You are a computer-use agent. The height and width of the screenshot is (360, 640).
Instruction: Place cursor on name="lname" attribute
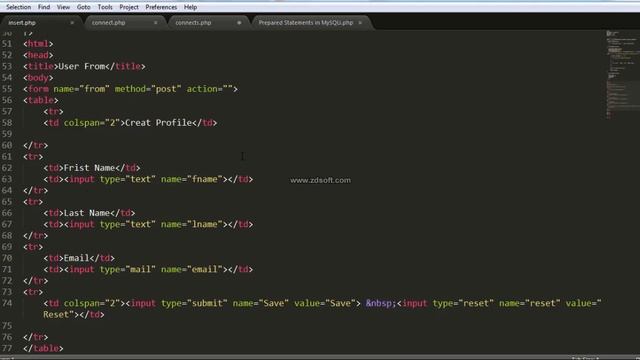coord(191,224)
